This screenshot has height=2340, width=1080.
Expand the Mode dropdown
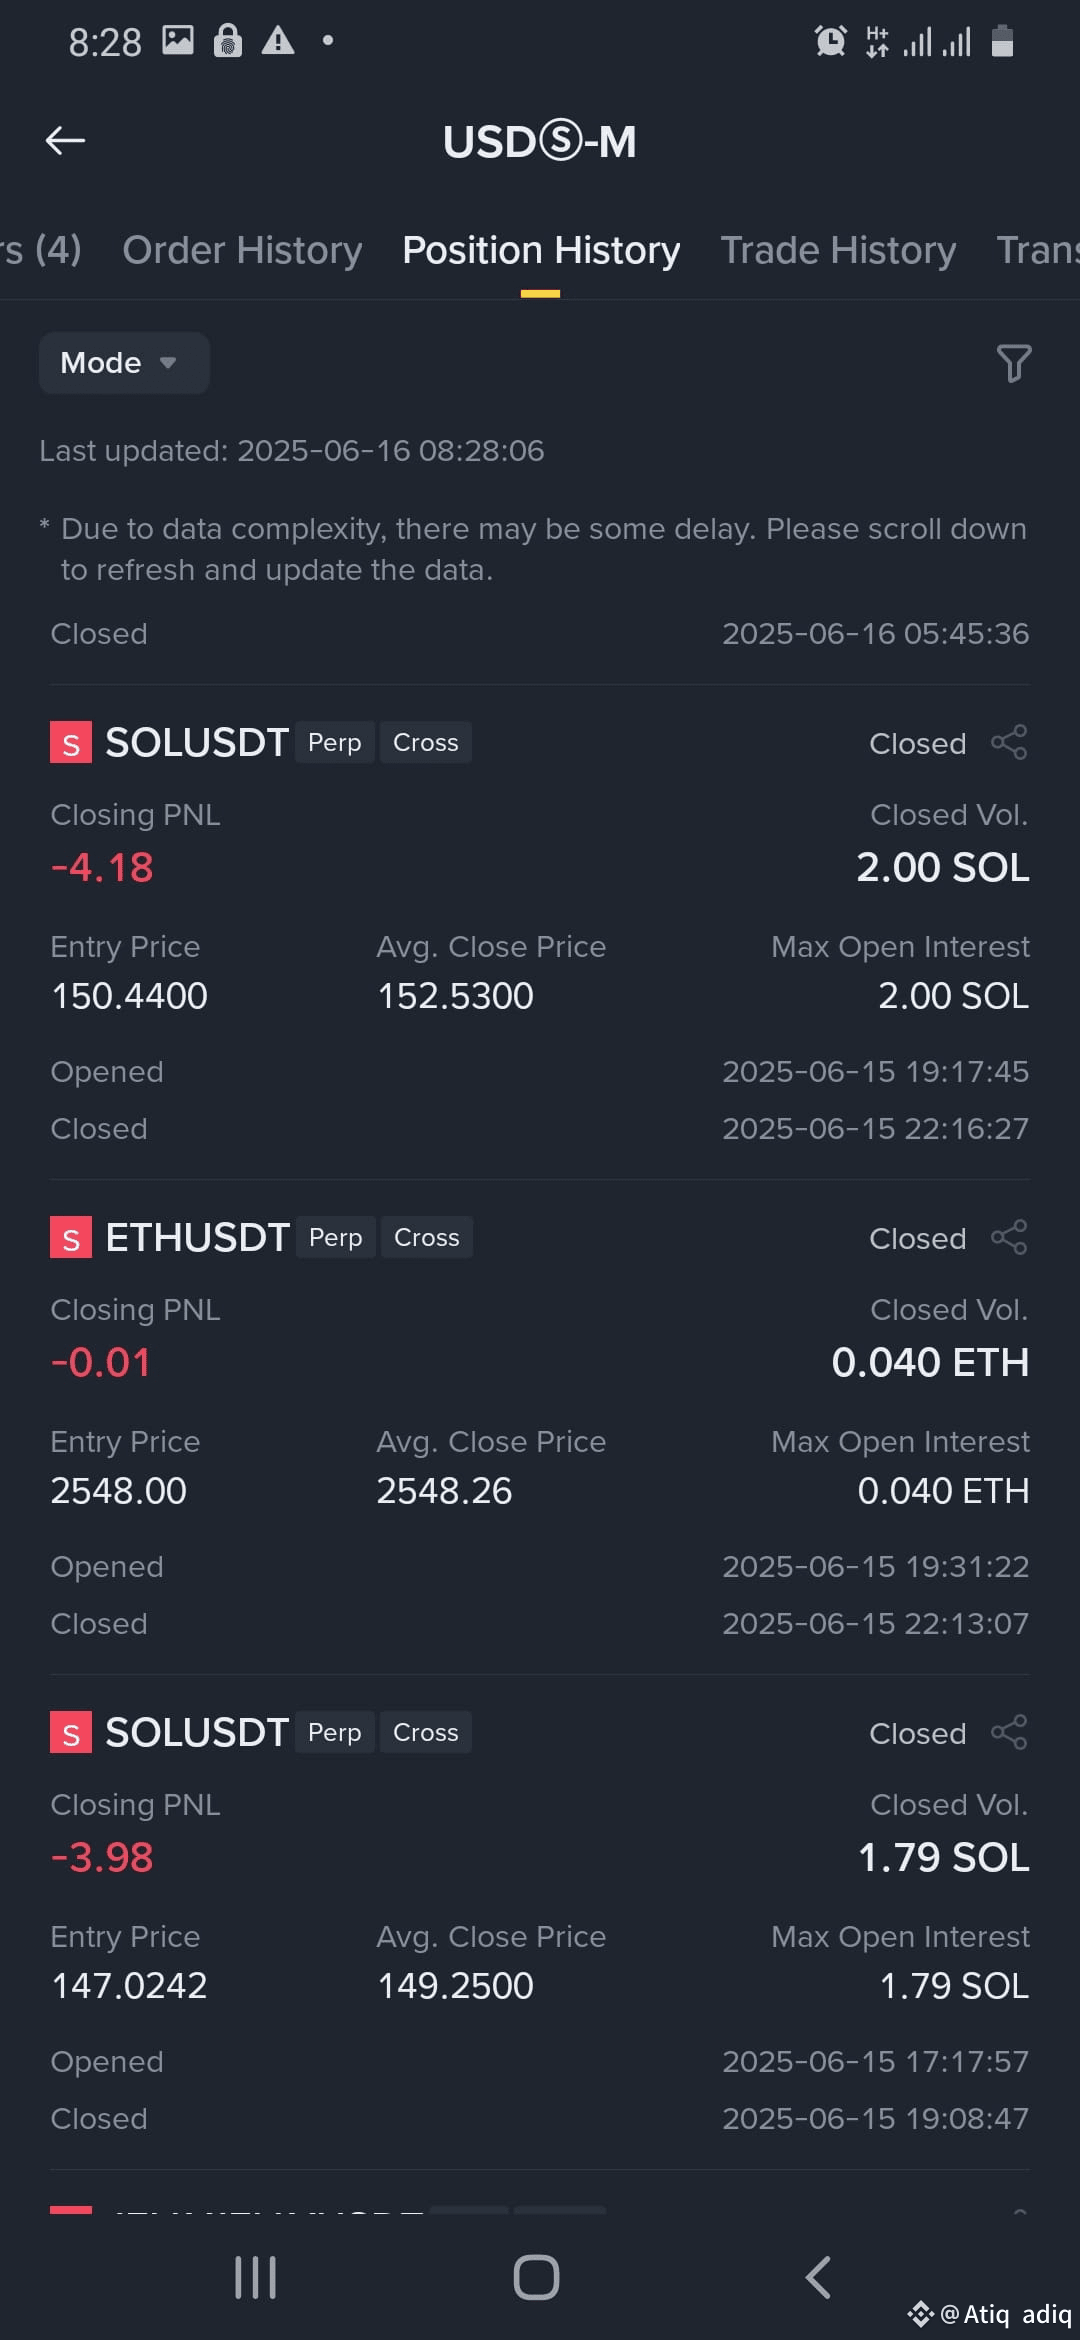[124, 363]
